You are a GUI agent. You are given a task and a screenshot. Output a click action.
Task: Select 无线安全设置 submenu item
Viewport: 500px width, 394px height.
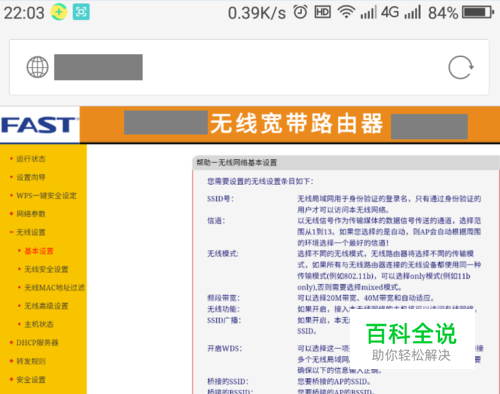pyautogui.click(x=46, y=269)
